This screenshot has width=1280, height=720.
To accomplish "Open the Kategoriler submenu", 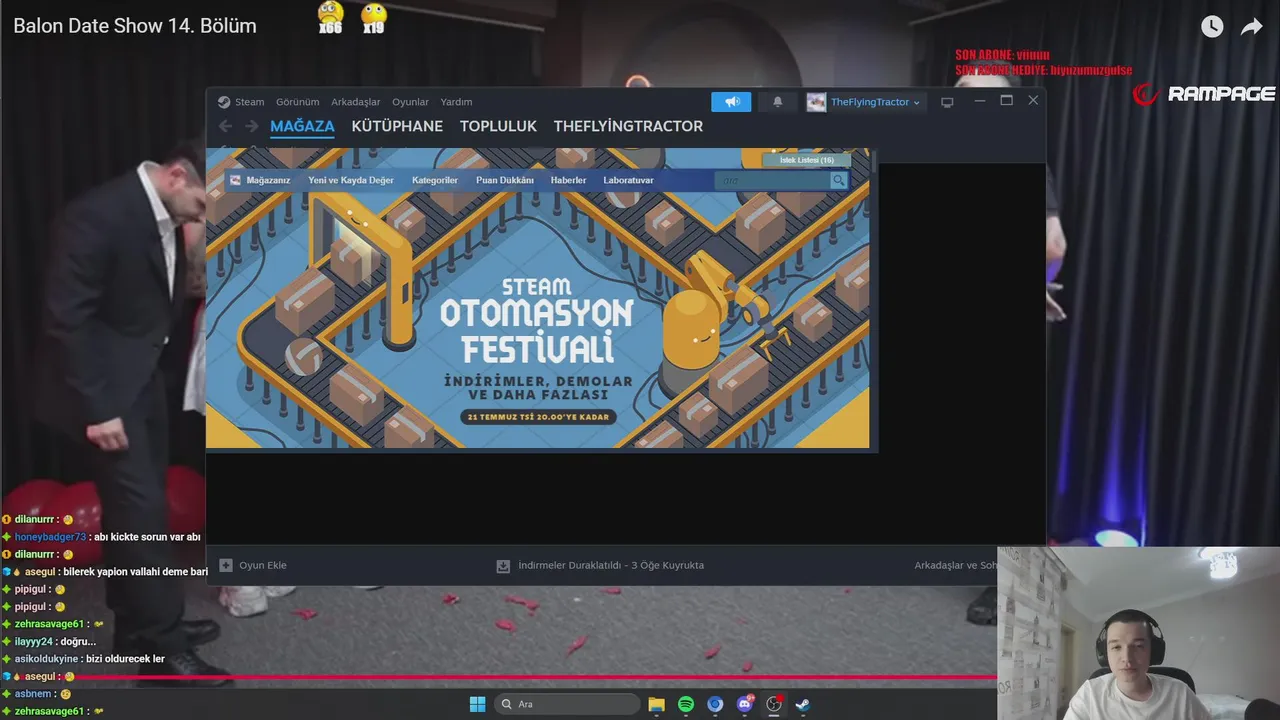I will (x=435, y=180).
